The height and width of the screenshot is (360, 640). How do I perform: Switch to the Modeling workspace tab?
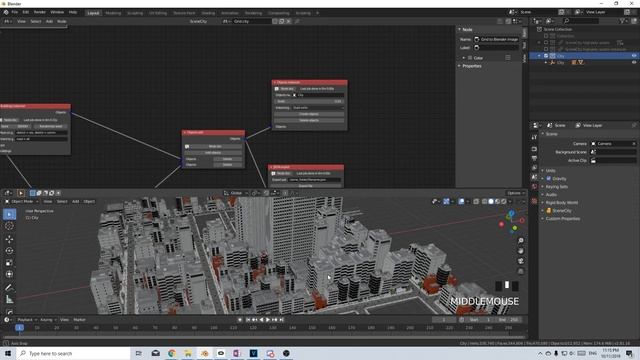[x=113, y=13]
